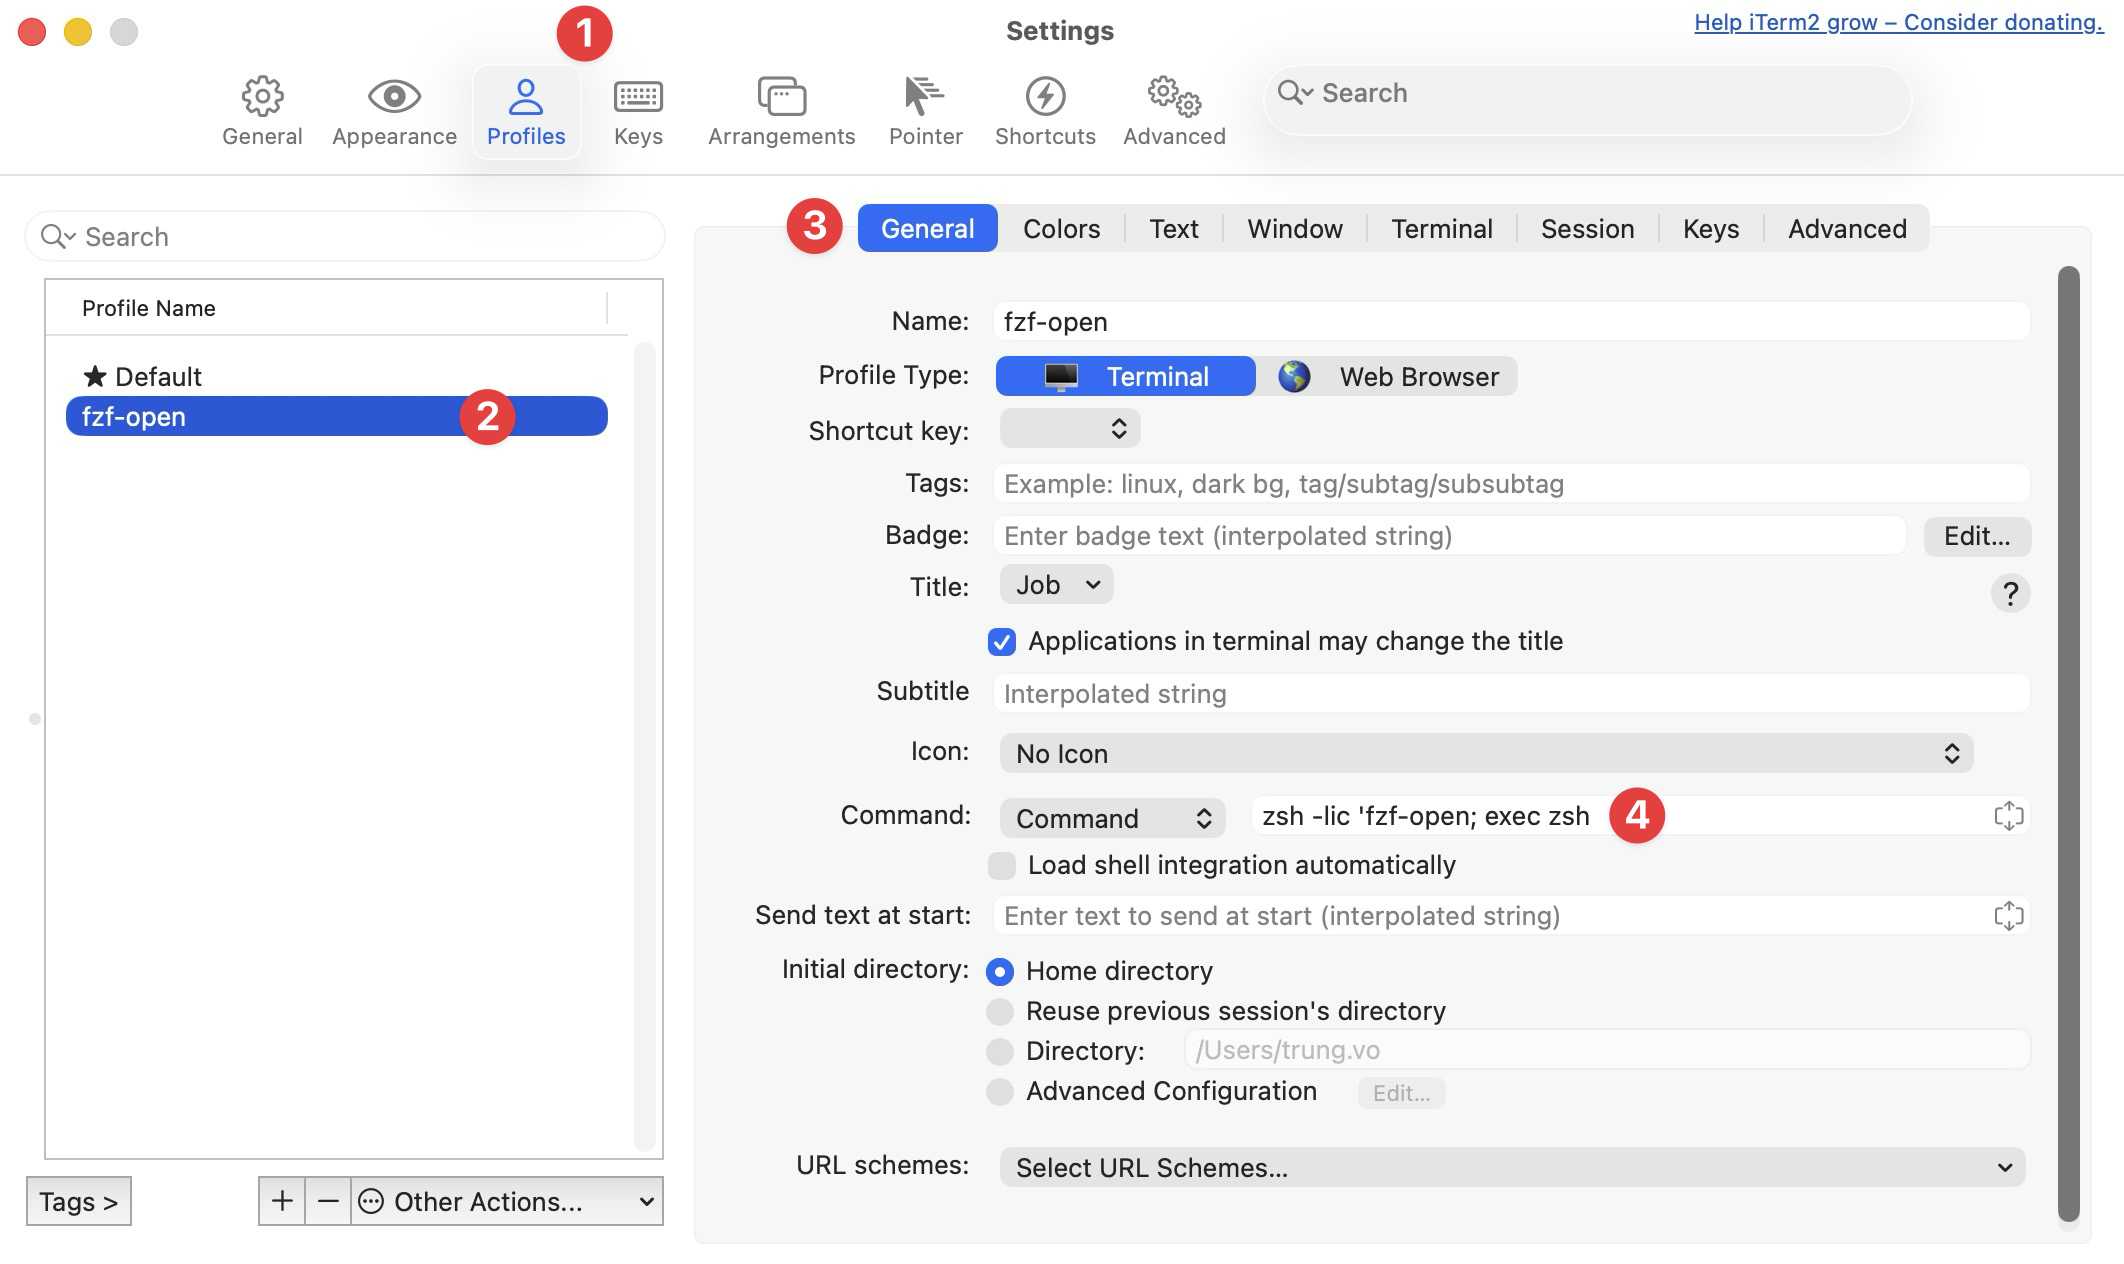Image resolution: width=2124 pixels, height=1264 pixels.
Task: Switch to the Session tab
Action: coord(1587,229)
